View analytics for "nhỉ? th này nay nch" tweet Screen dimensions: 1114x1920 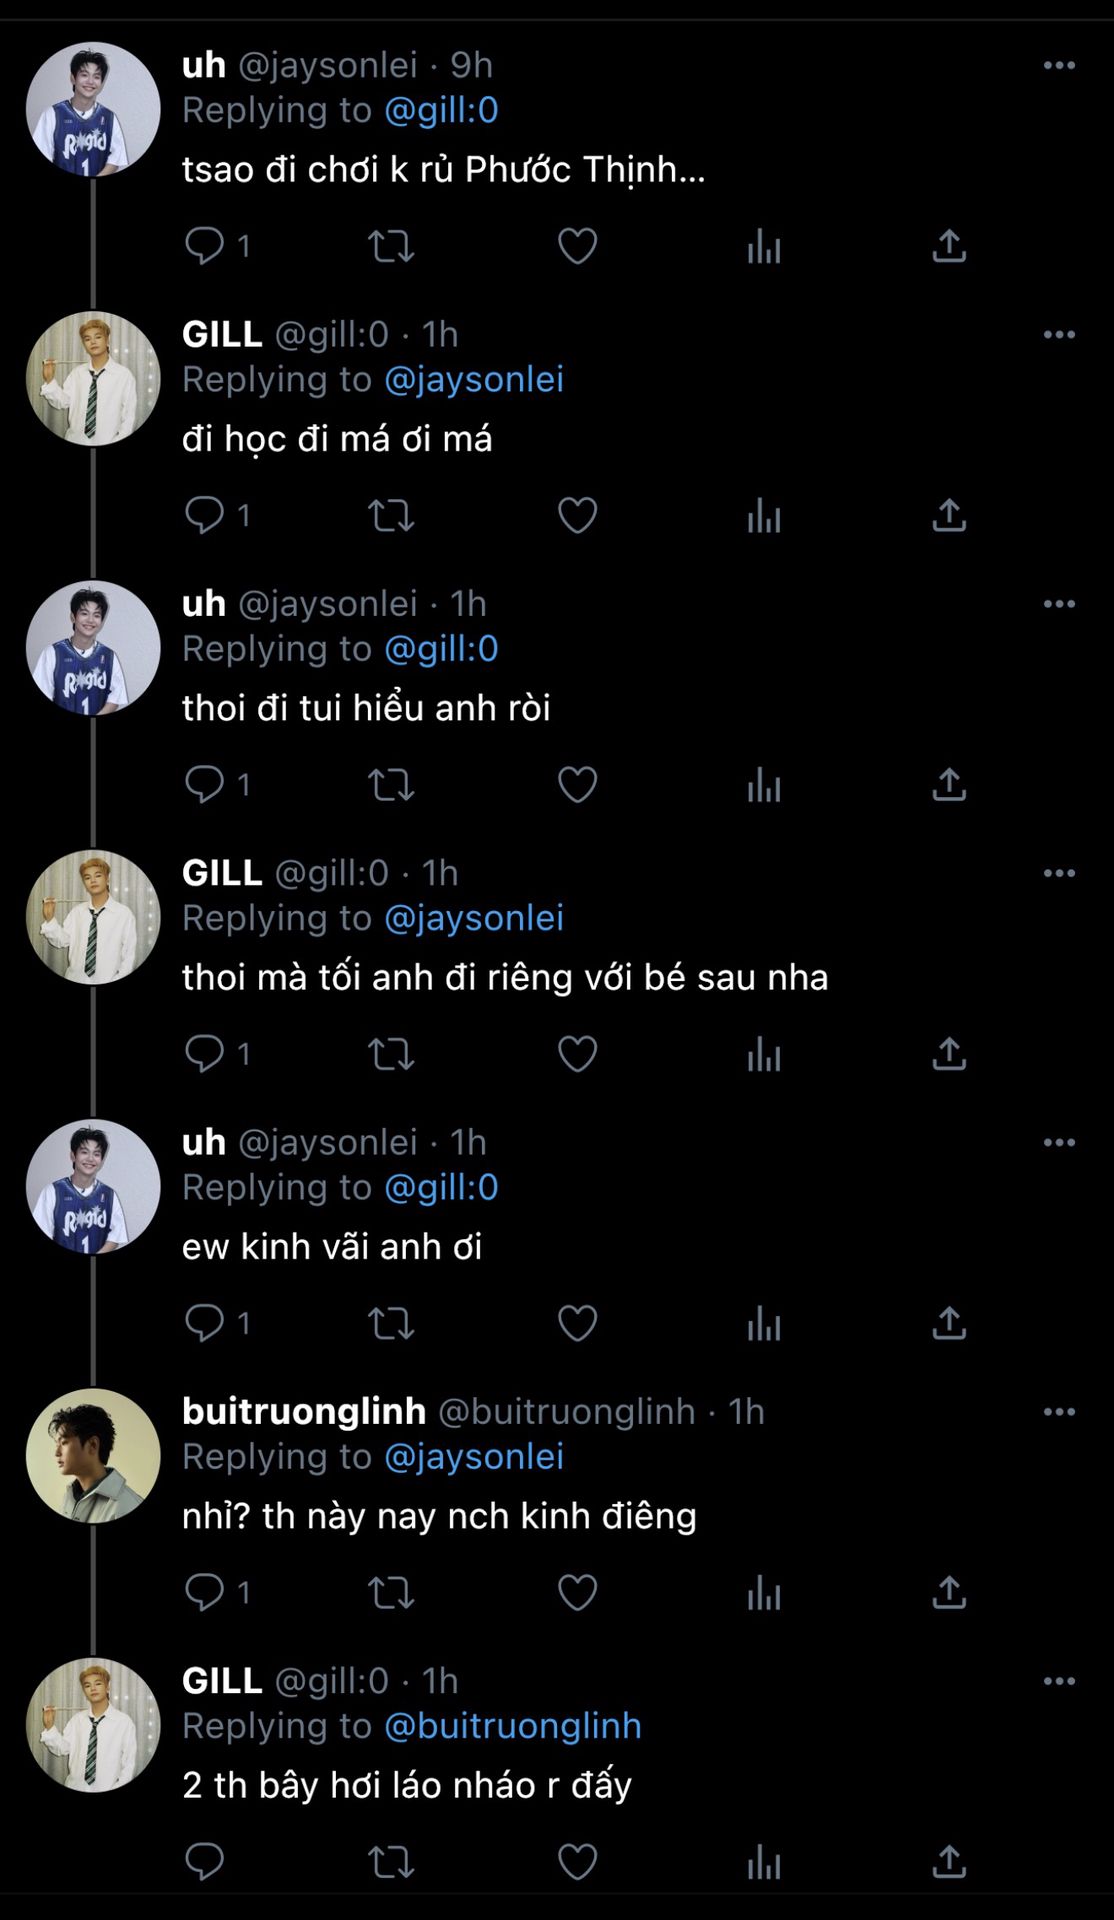[764, 1593]
